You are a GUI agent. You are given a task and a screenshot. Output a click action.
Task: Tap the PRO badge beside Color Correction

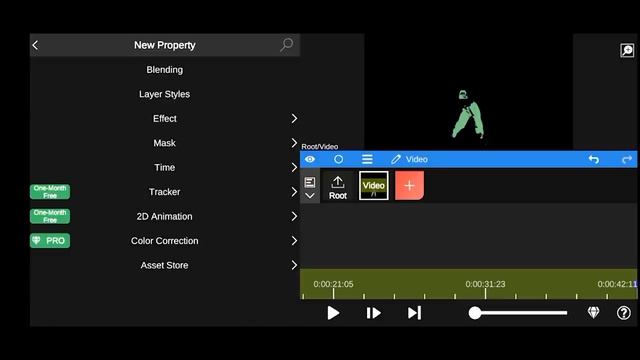[50, 241]
